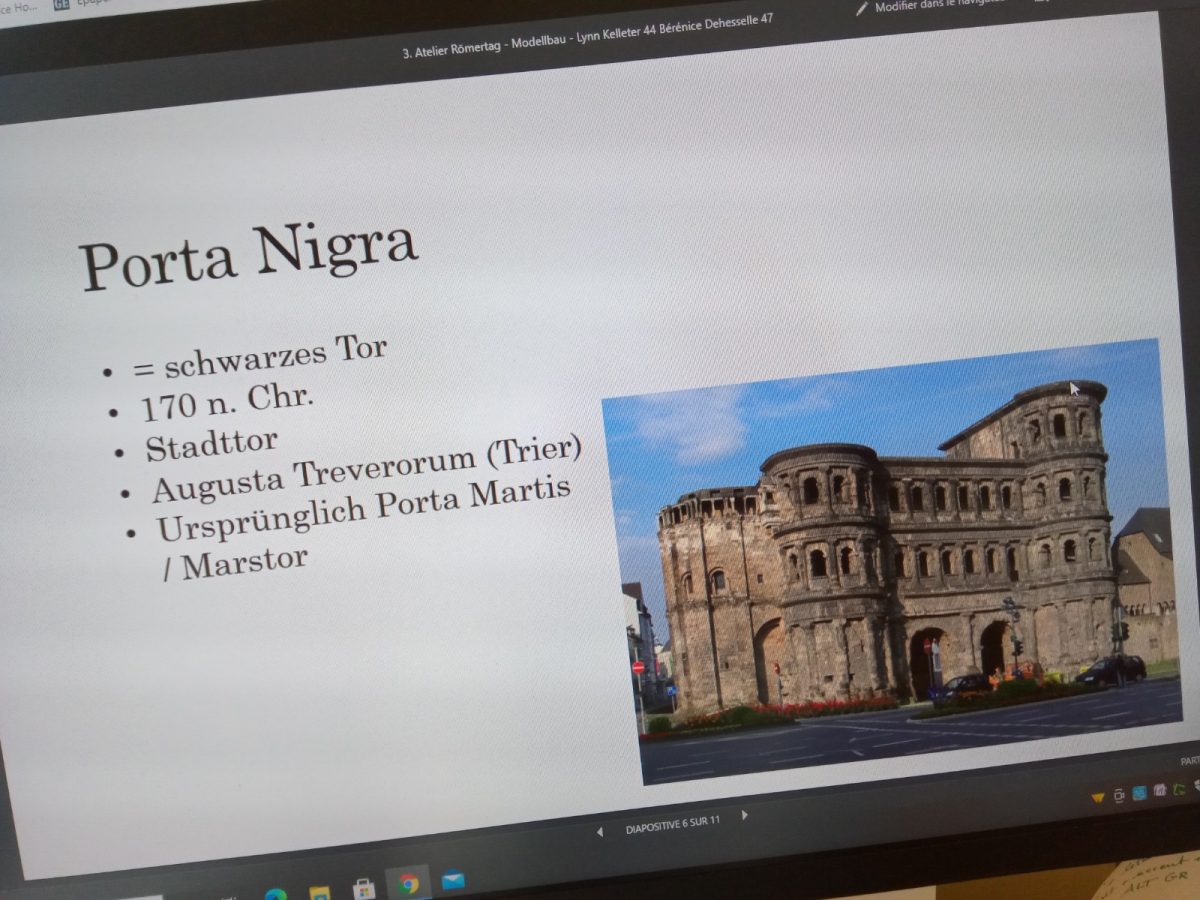Open Microsoft Edge from the taskbar

(275, 894)
